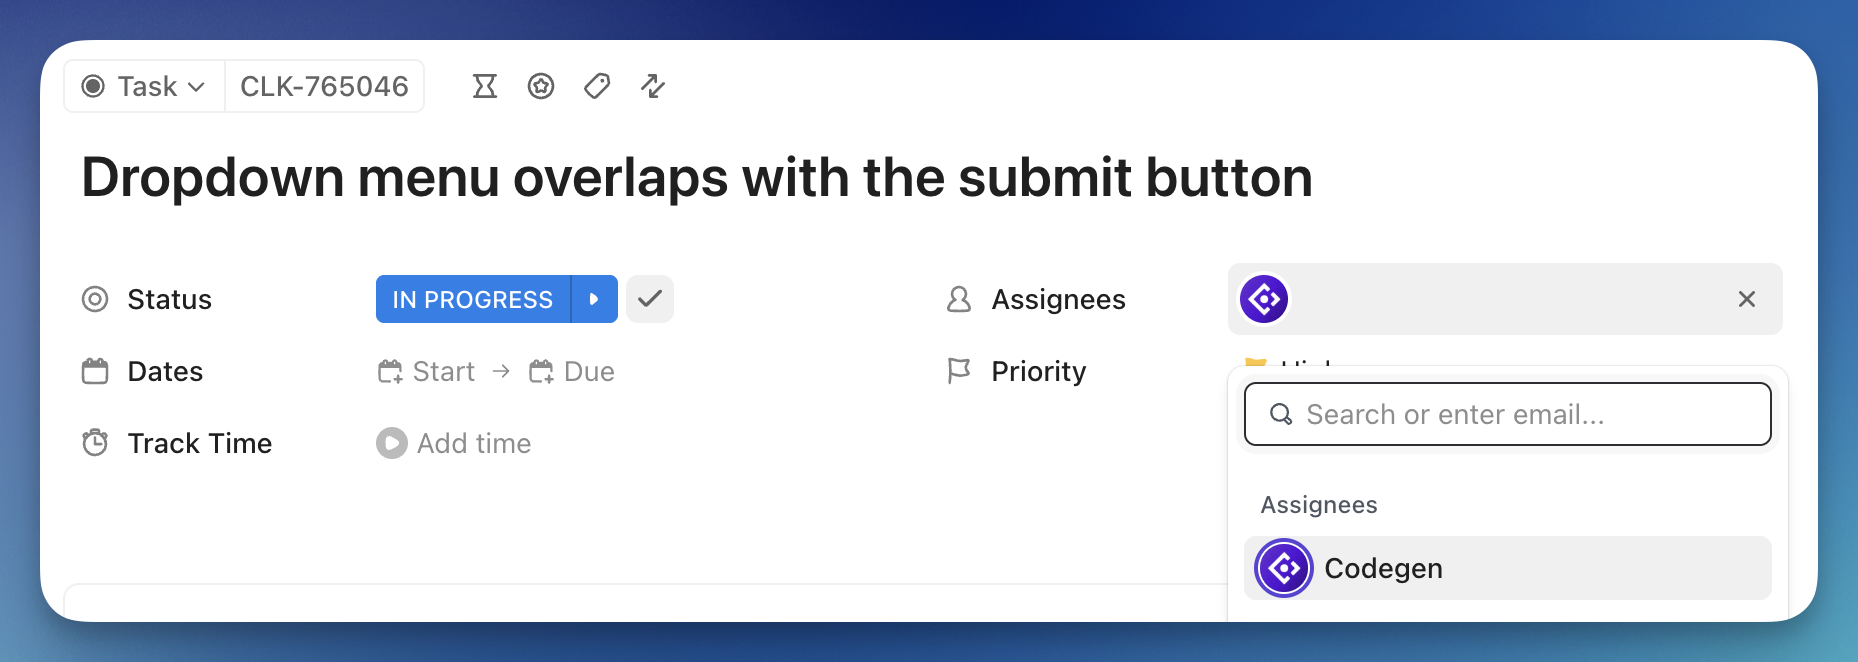
Task: Click the Assignees person icon
Action: click(x=959, y=299)
